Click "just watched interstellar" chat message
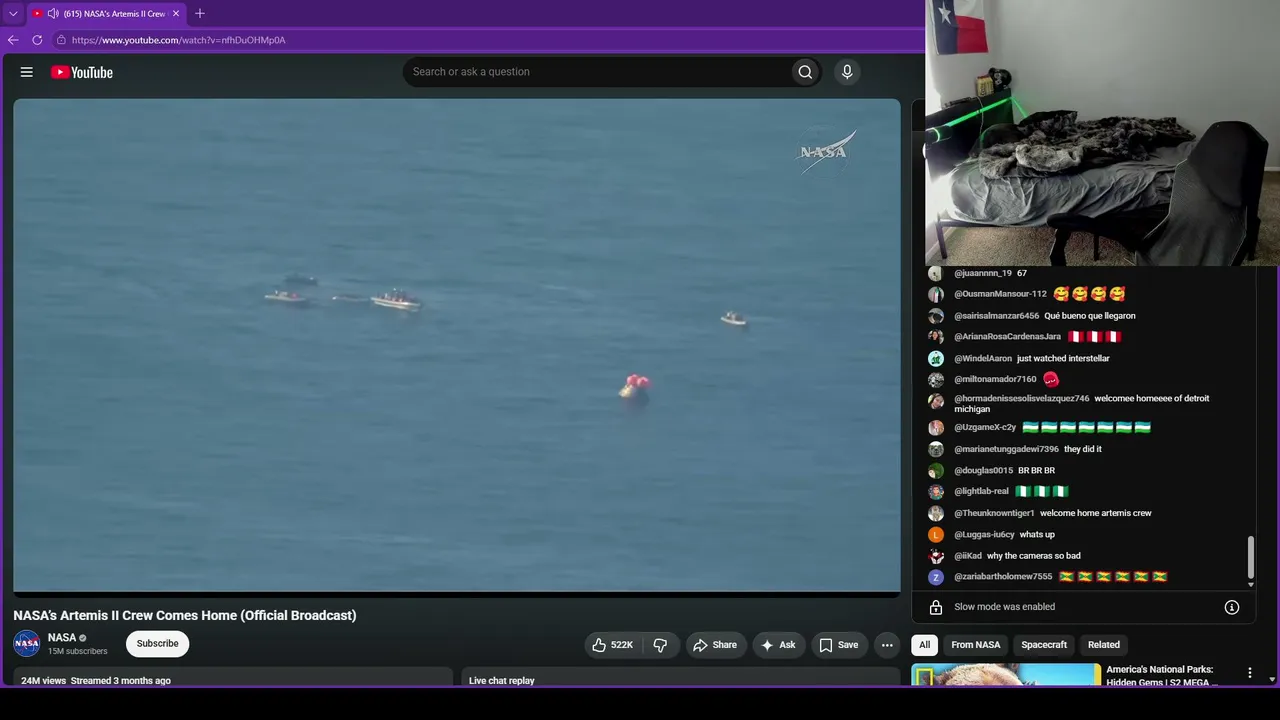The width and height of the screenshot is (1280, 720). click(x=1063, y=358)
